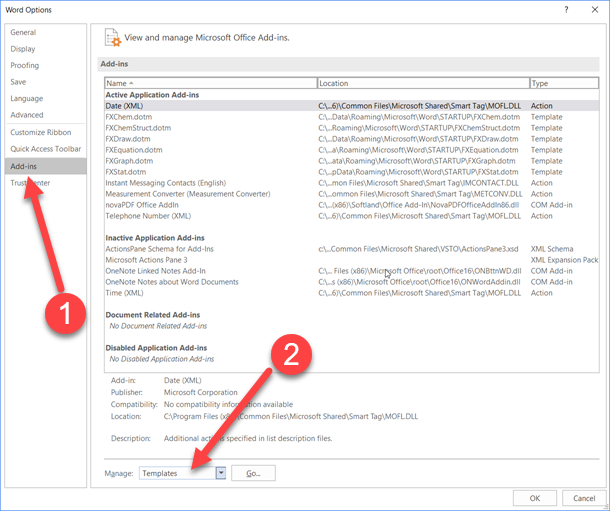Select the FXStat.dotm add-in
610x511 pixels.
pos(352,172)
